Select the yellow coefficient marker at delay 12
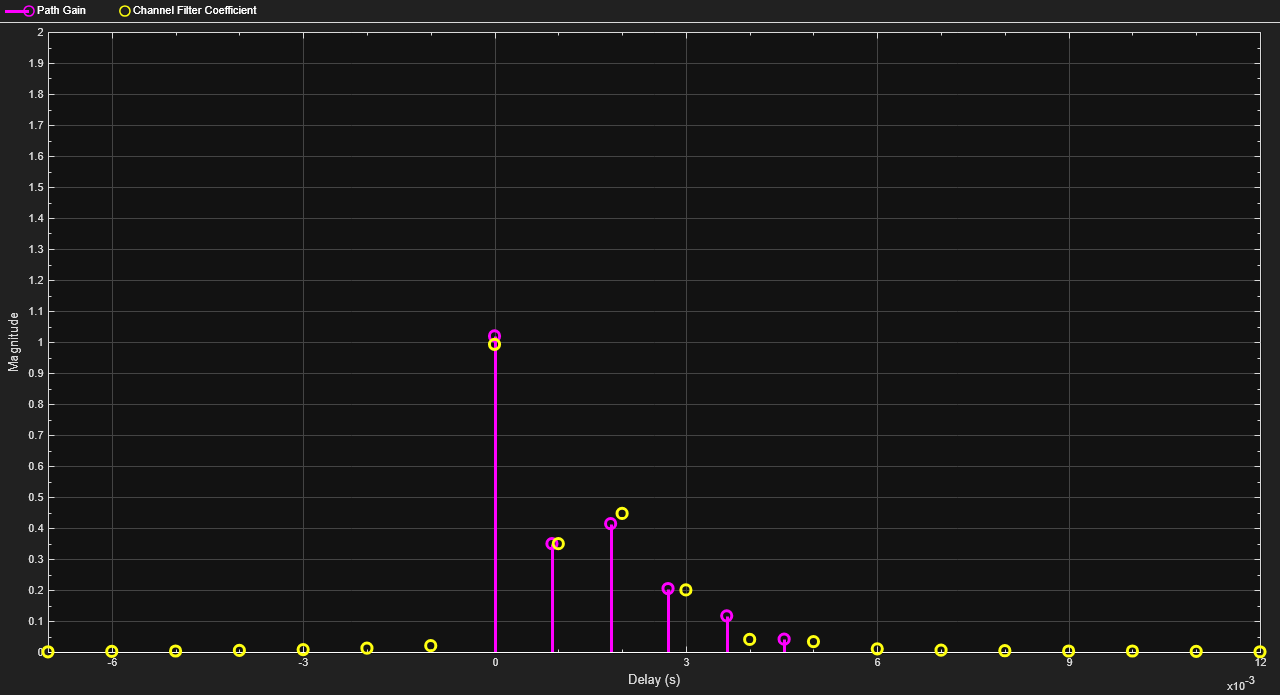 (1260, 652)
